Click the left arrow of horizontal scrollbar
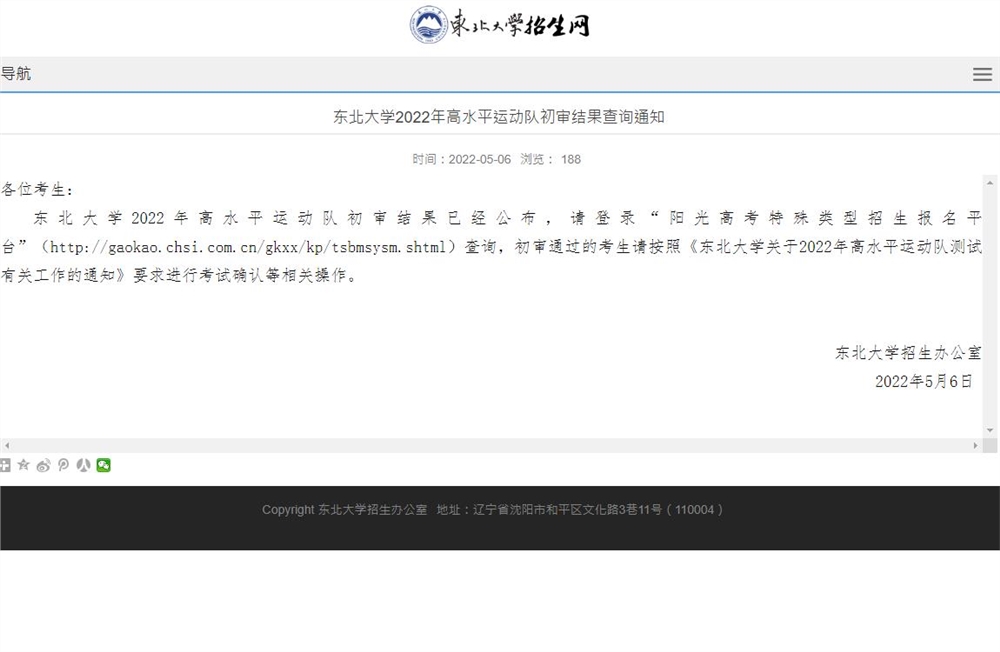This screenshot has height=652, width=1000. tap(6, 445)
